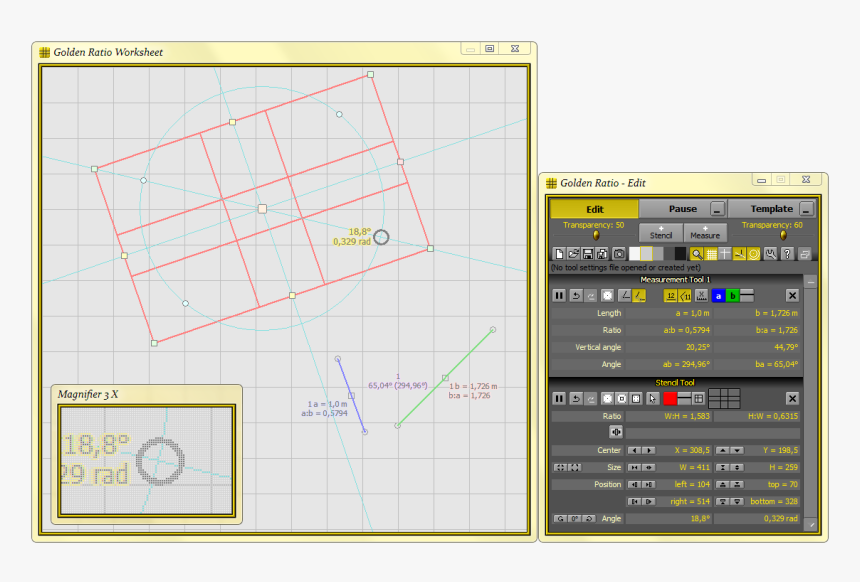The height and width of the screenshot is (582, 860).
Task: Expand the 3x3 grid layout selector
Action: coord(725,398)
